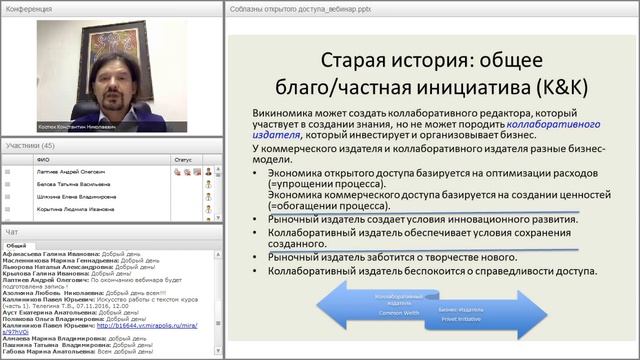Click the chat scroll-up arrow
Viewport: 640px width, 360px height.
click(218, 254)
